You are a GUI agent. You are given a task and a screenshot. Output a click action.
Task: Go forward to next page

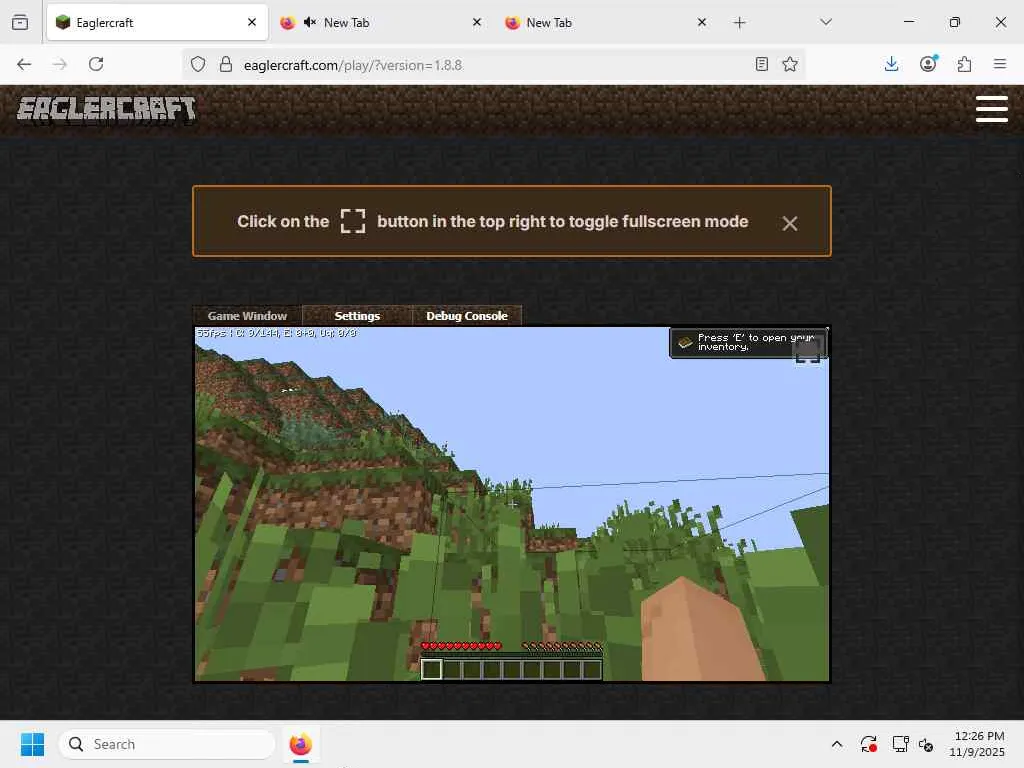coord(60,64)
